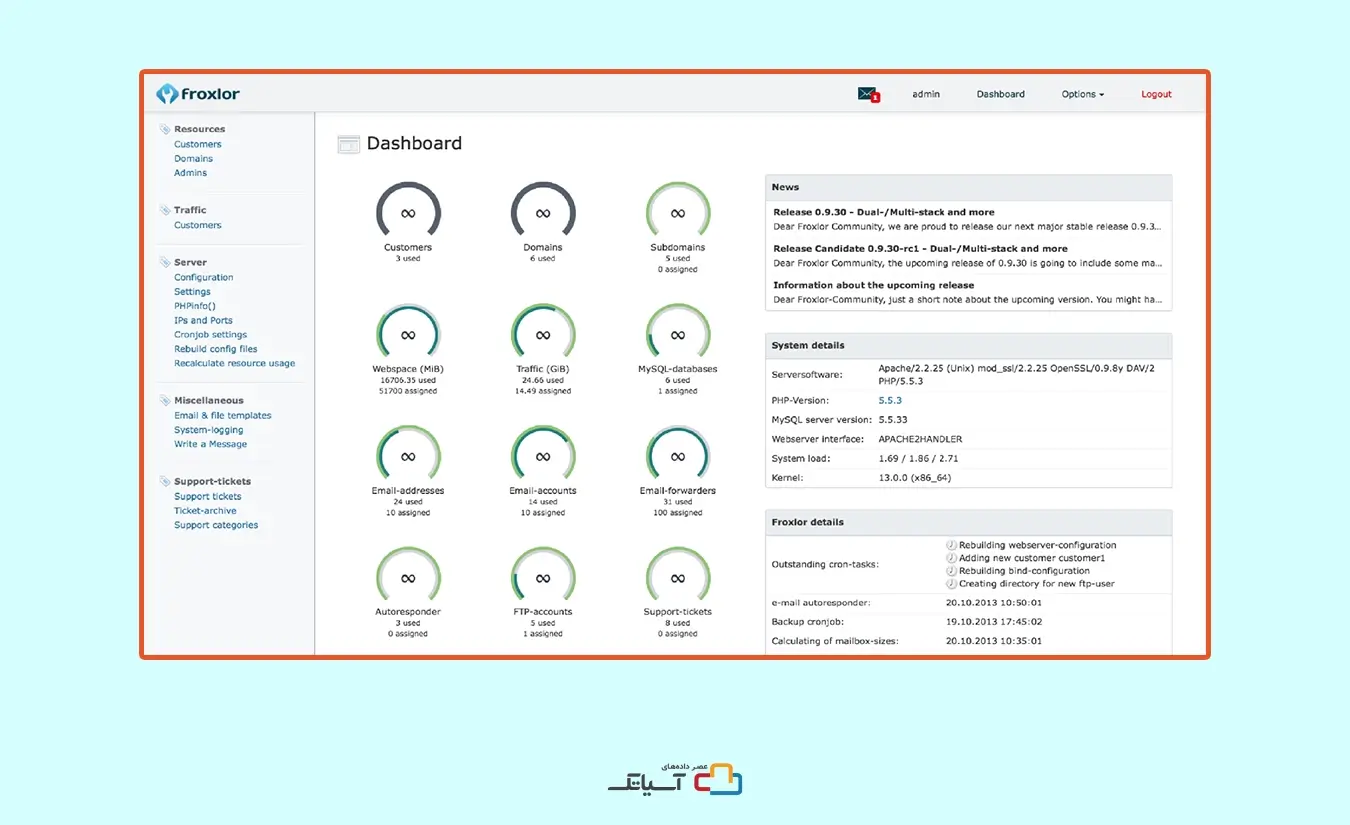Click the FTP-accounts gauge circle
Image resolution: width=1350 pixels, height=825 pixels.
point(543,578)
